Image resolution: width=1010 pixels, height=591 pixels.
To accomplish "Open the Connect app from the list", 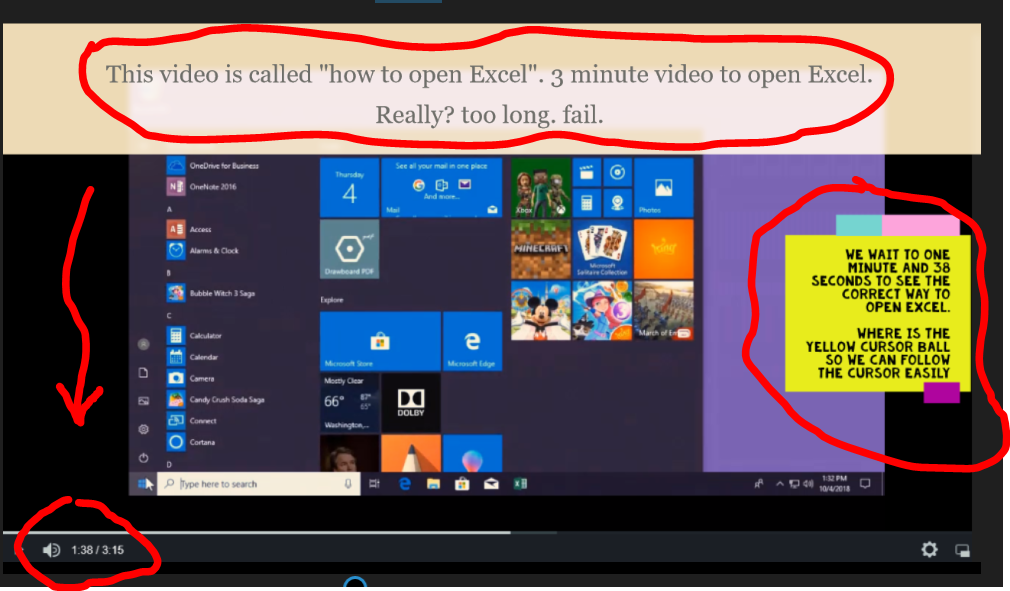I will point(192,421).
